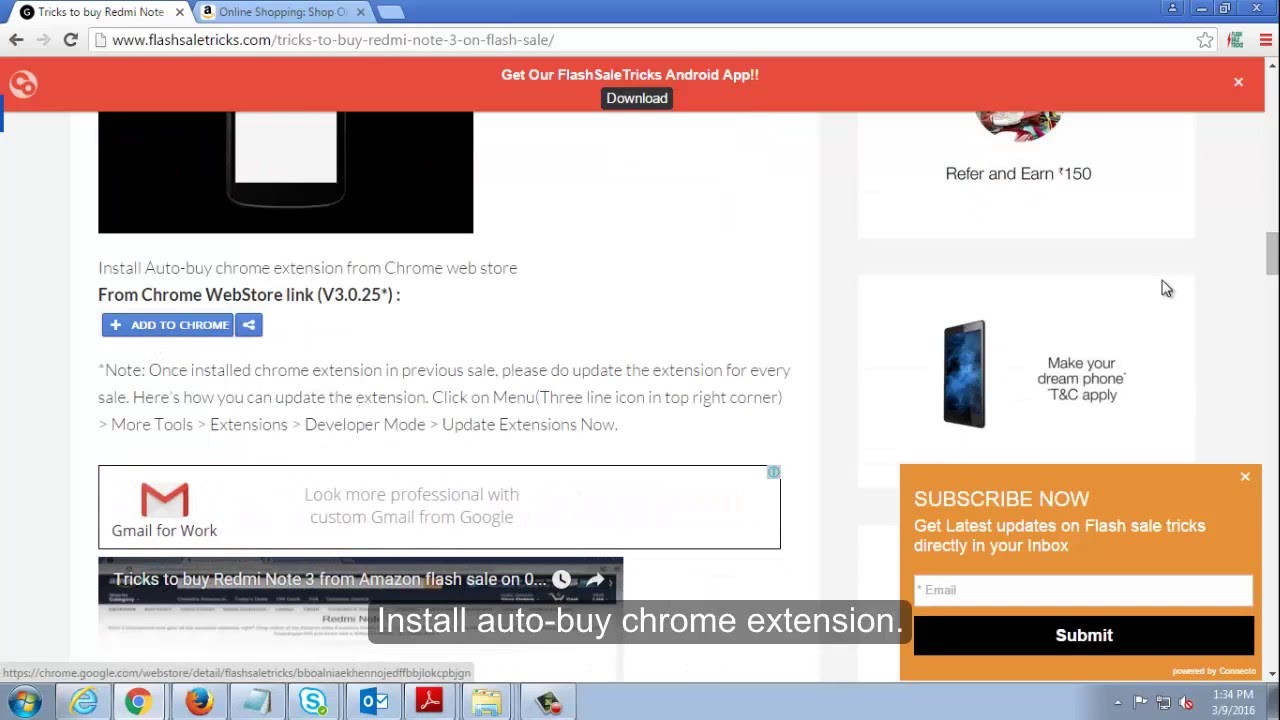Click the SUBSCRIBE NOW heading
This screenshot has height=720, width=1280.
(1001, 499)
